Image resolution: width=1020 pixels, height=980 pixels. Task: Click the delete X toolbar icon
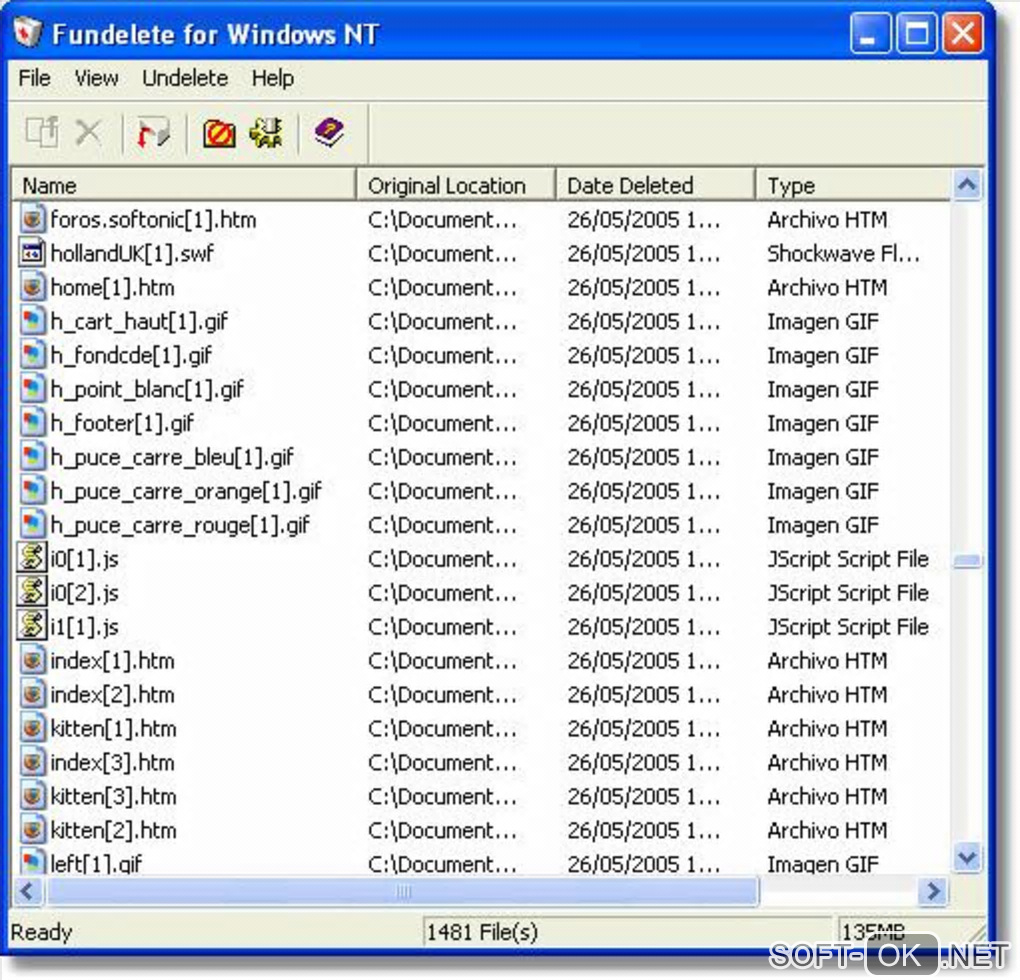click(88, 133)
